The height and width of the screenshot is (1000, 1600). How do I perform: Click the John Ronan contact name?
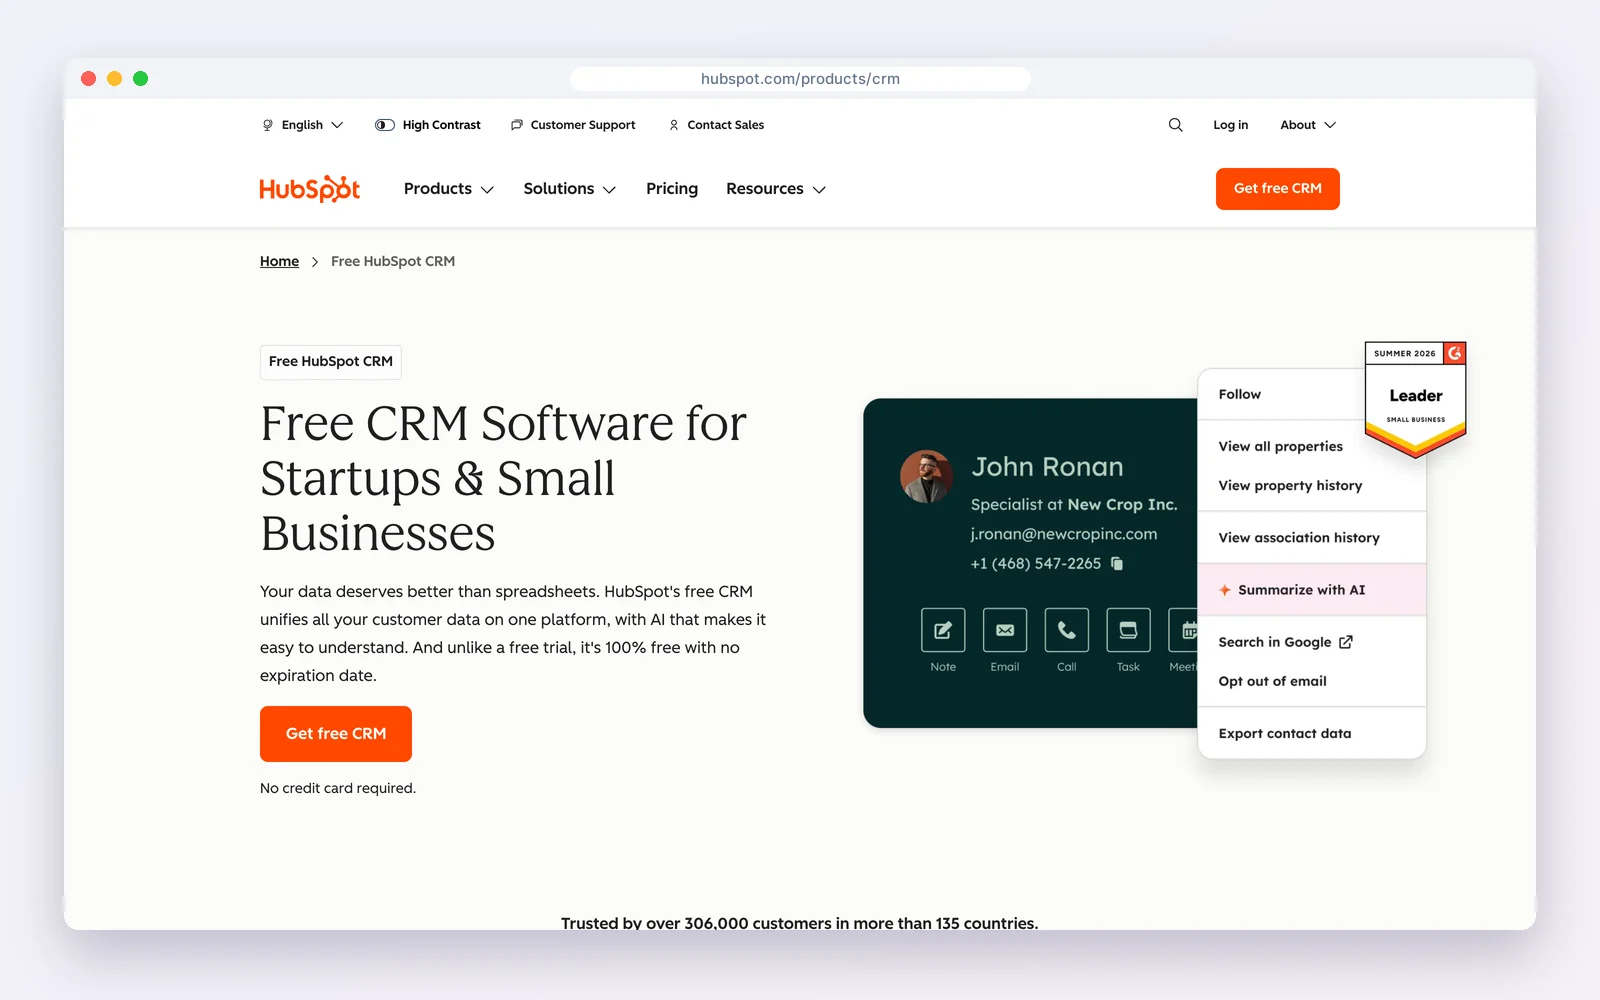(x=1047, y=467)
